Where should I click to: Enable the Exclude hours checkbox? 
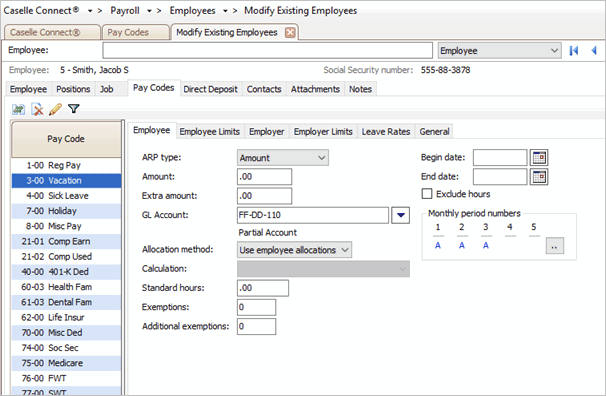click(x=427, y=194)
